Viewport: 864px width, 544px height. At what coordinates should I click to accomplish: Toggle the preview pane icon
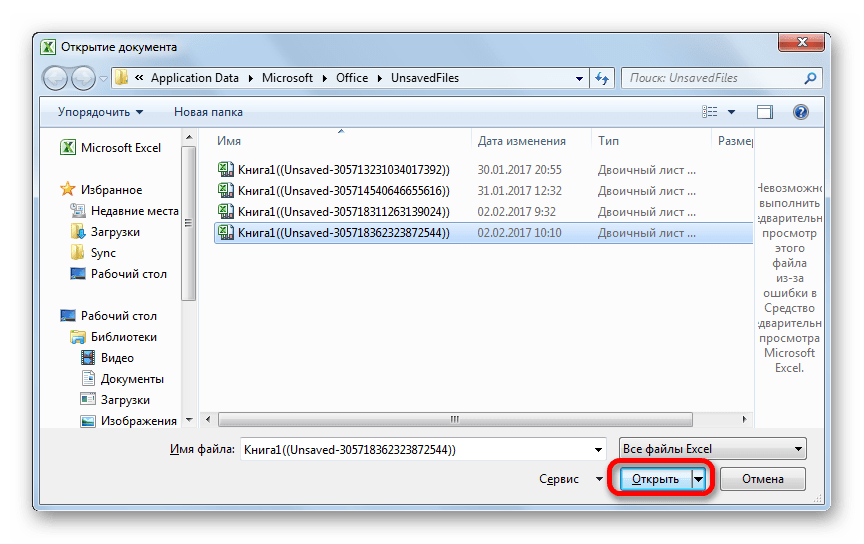[765, 112]
